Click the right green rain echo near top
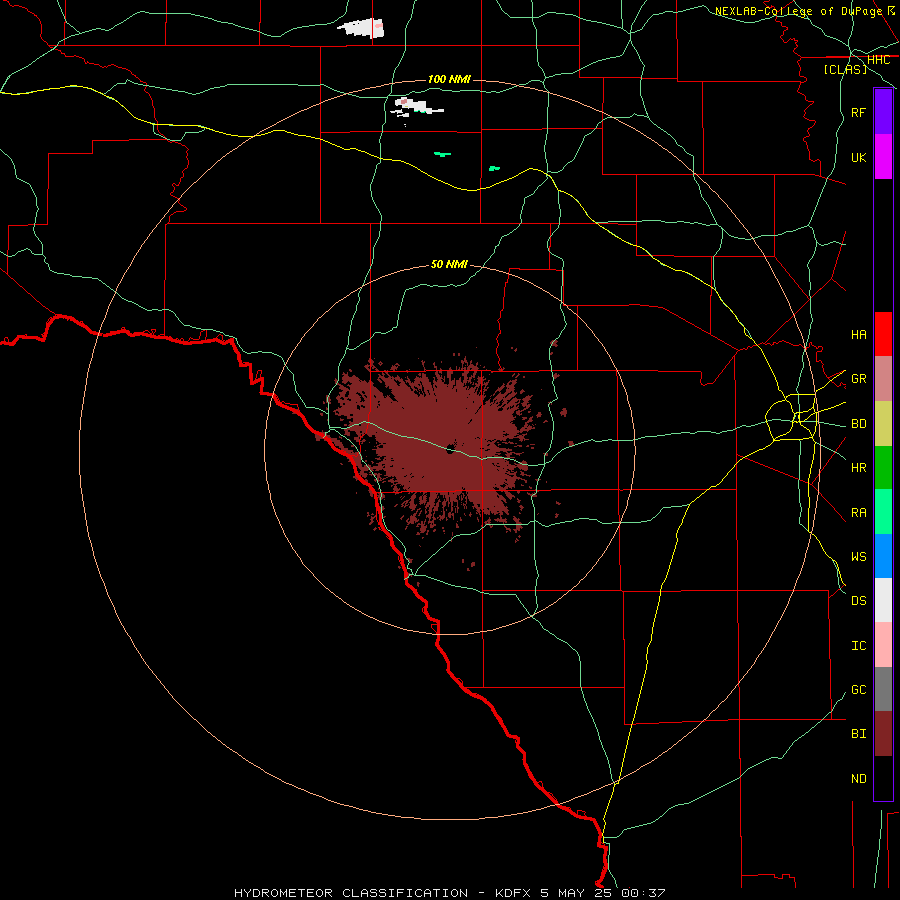900x900 pixels. [494, 168]
